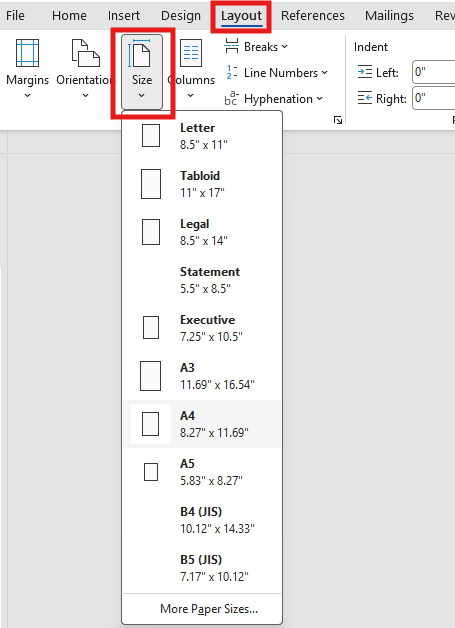Image resolution: width=455 pixels, height=628 pixels.
Task: Open the Page Setup dialog launcher
Action: (338, 120)
